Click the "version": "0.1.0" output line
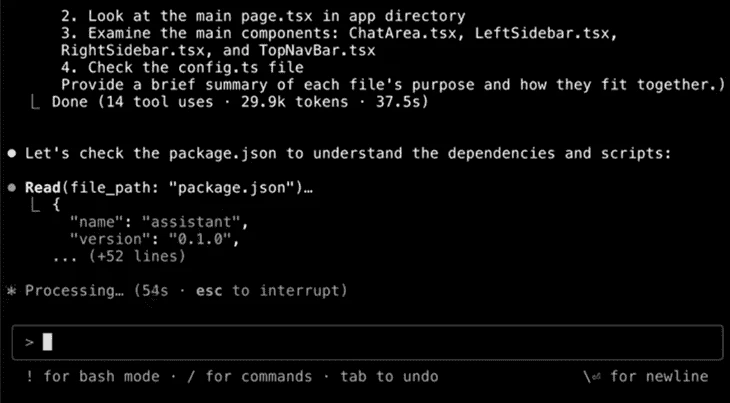The height and width of the screenshot is (403, 730). (158, 239)
